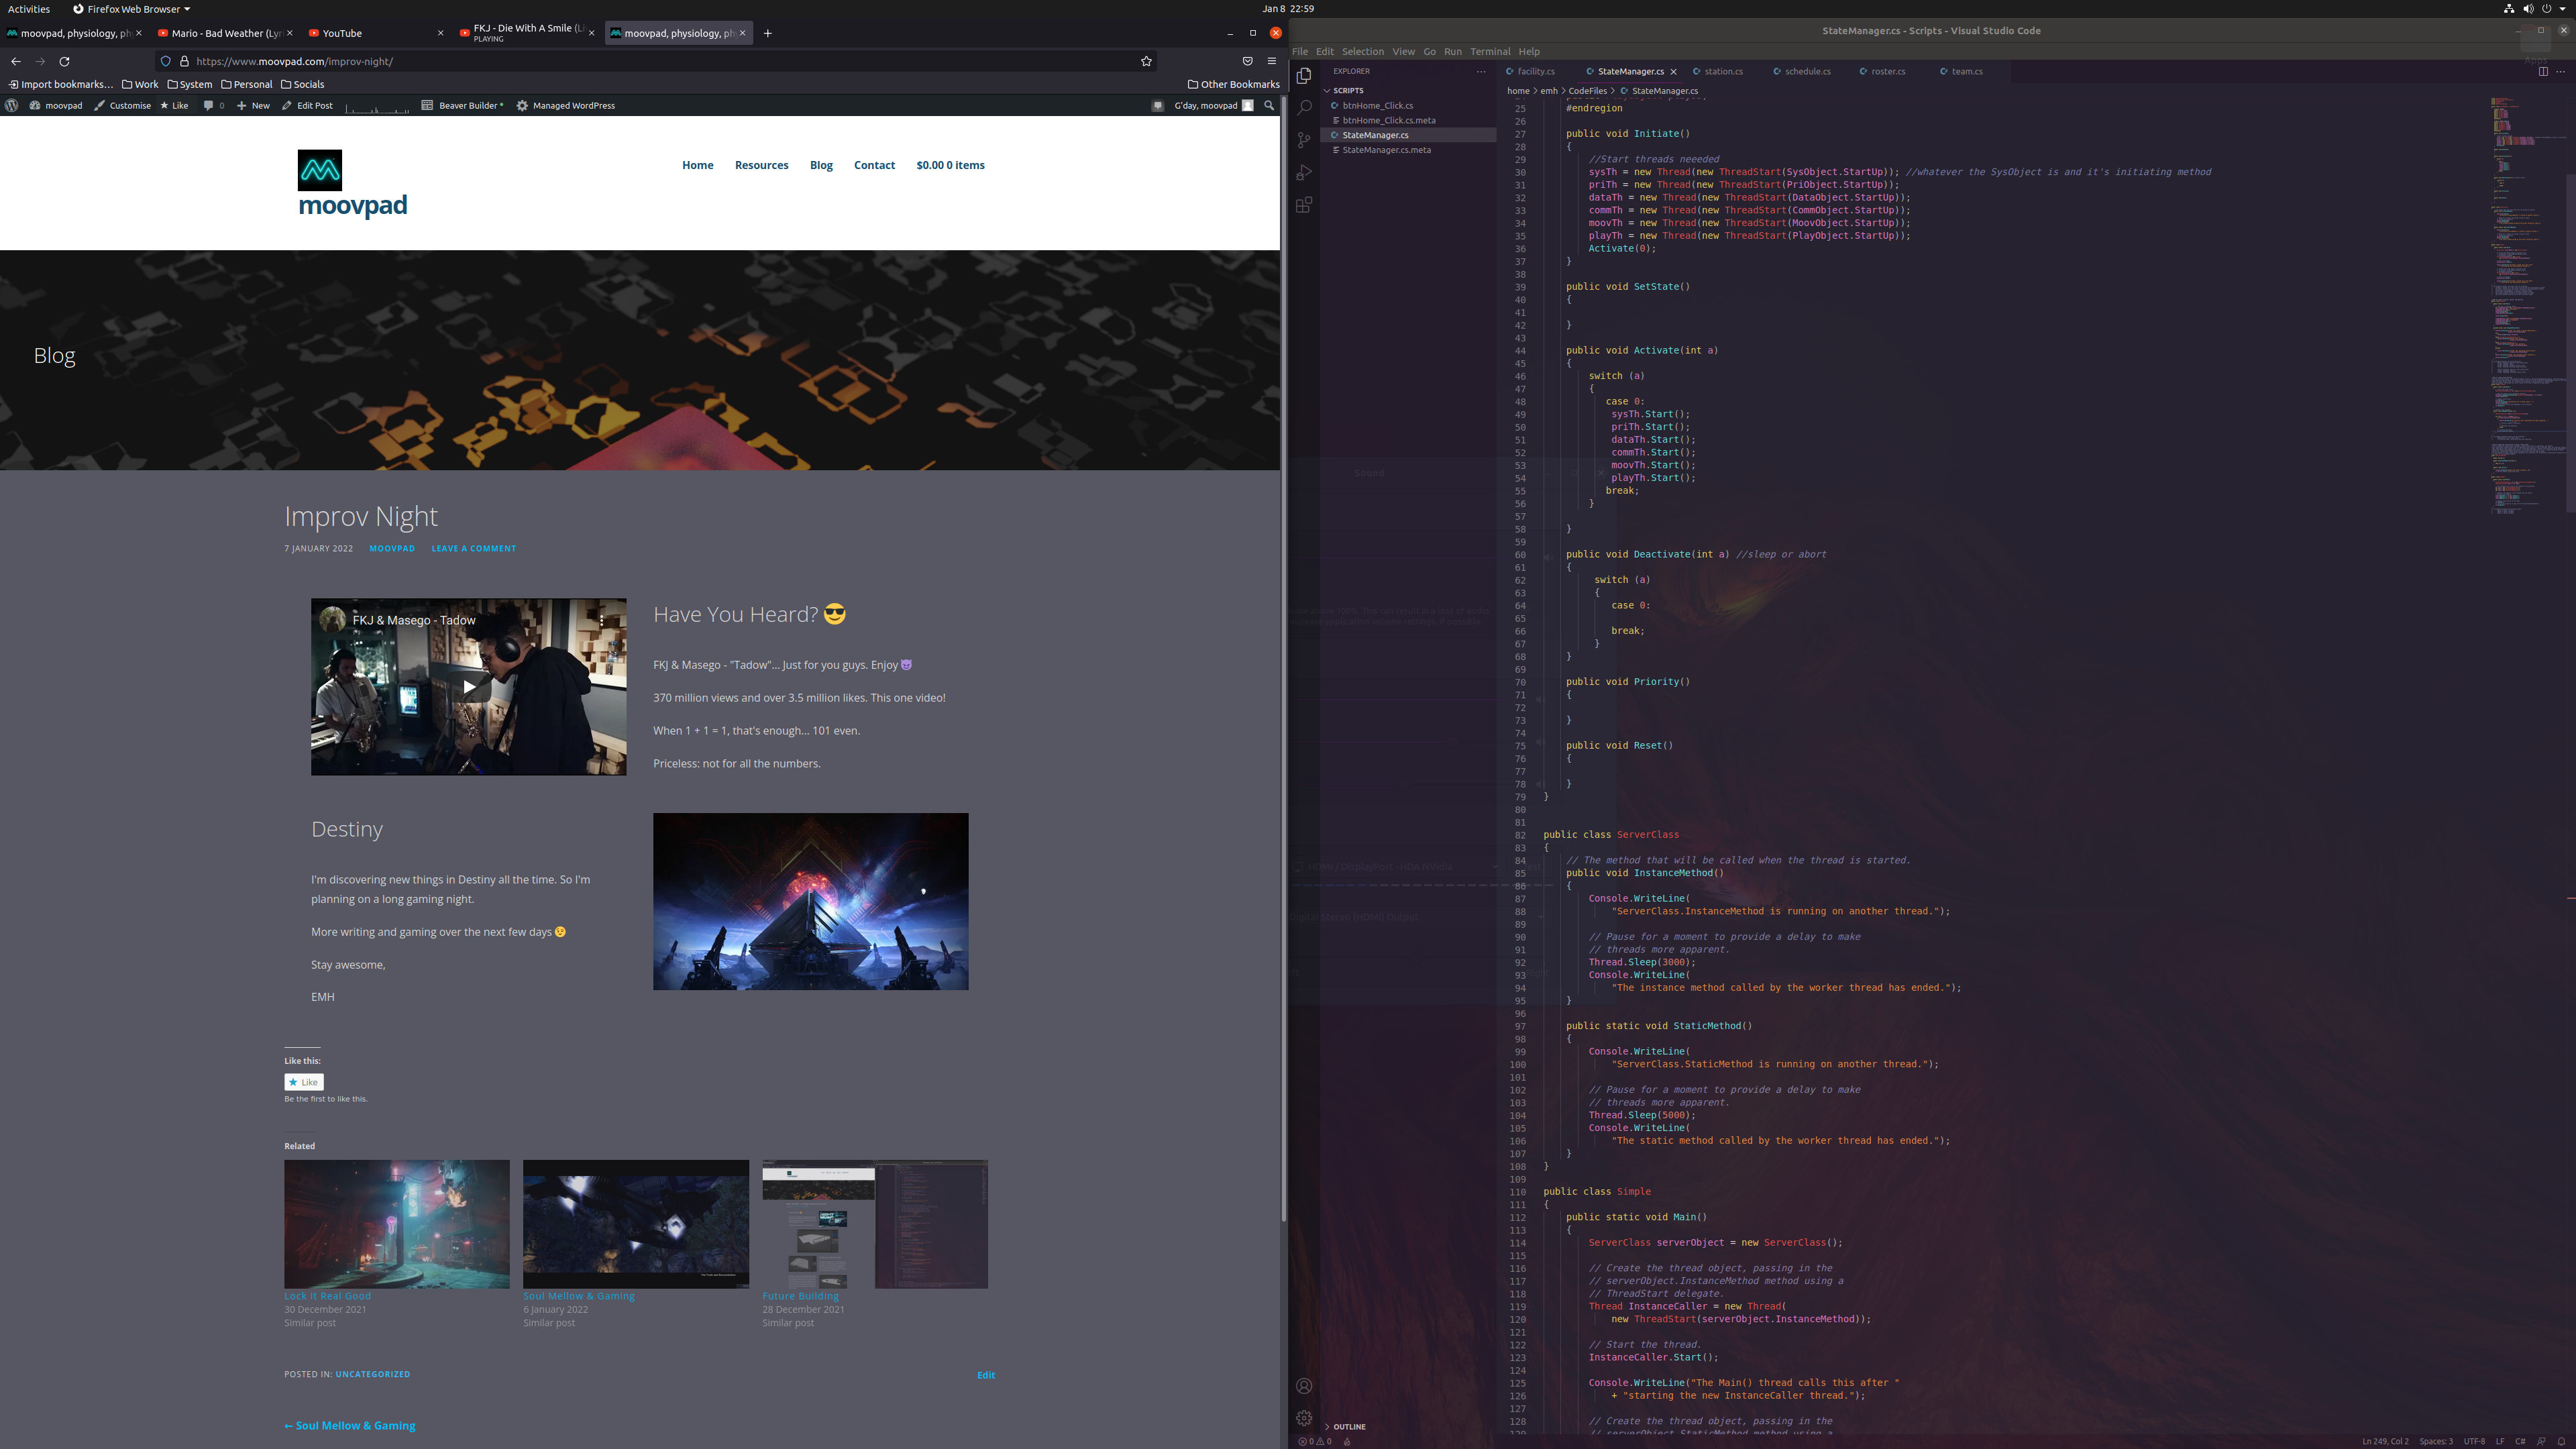
Task: Switch to the team.cs editor tab
Action: click(x=1966, y=71)
